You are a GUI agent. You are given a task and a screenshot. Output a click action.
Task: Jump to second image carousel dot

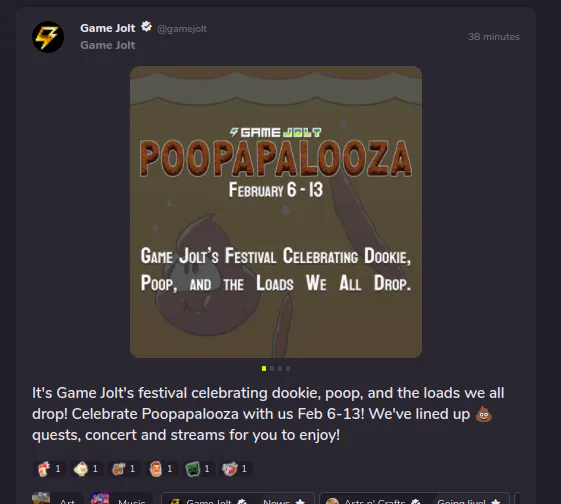click(x=272, y=368)
